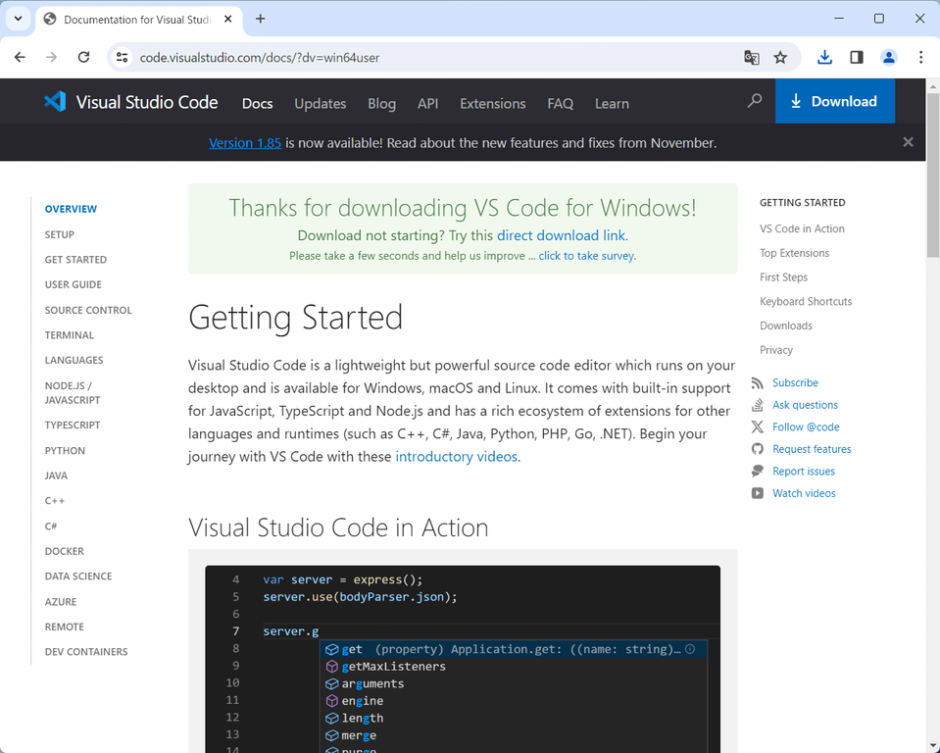The height and width of the screenshot is (753, 940).
Task: Open the search icon on the docs navbar
Action: point(755,101)
